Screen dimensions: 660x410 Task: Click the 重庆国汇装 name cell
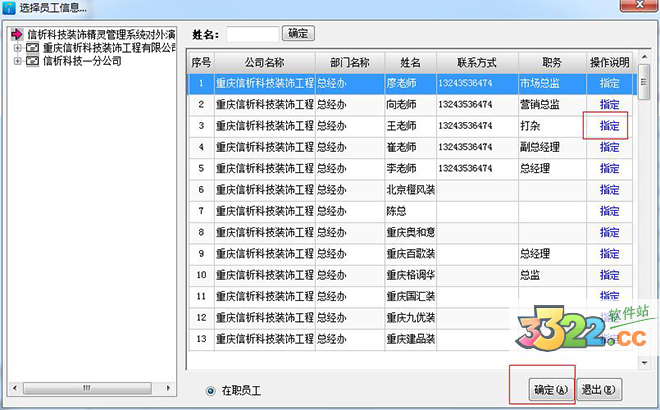410,296
